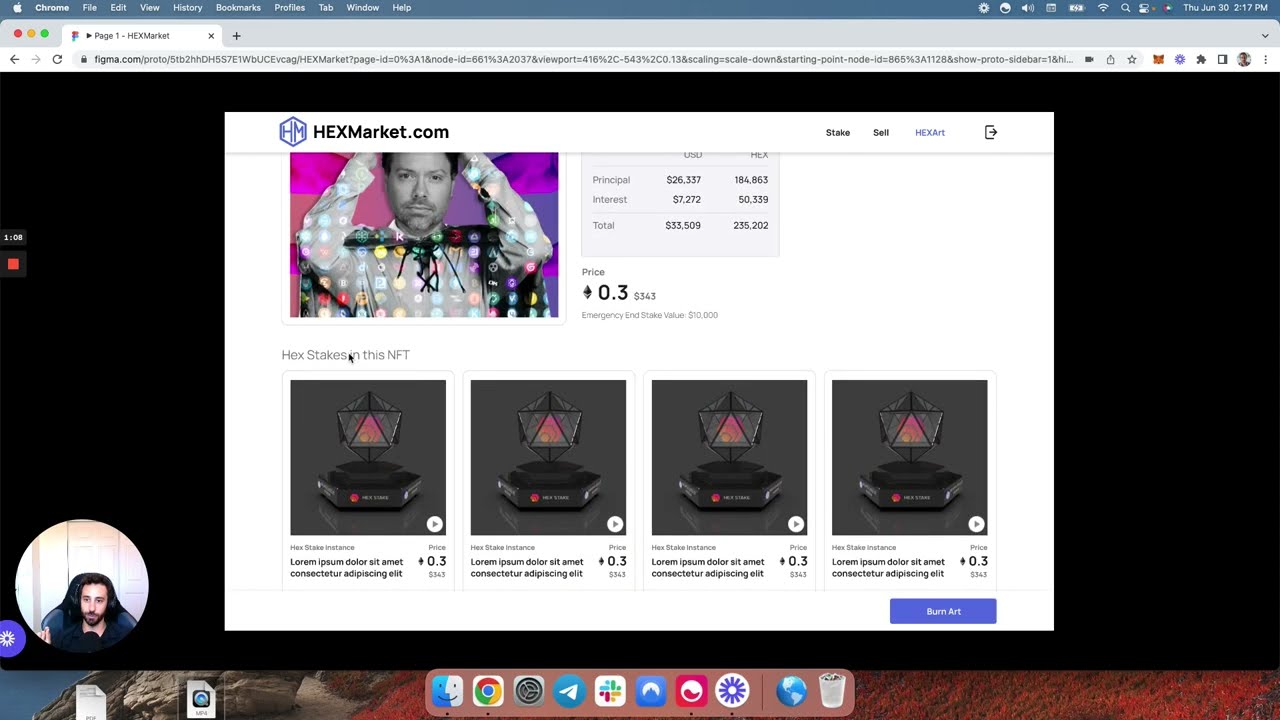This screenshot has height=720, width=1280.
Task: Click the webcam bubble of the presenter
Action: (82, 586)
